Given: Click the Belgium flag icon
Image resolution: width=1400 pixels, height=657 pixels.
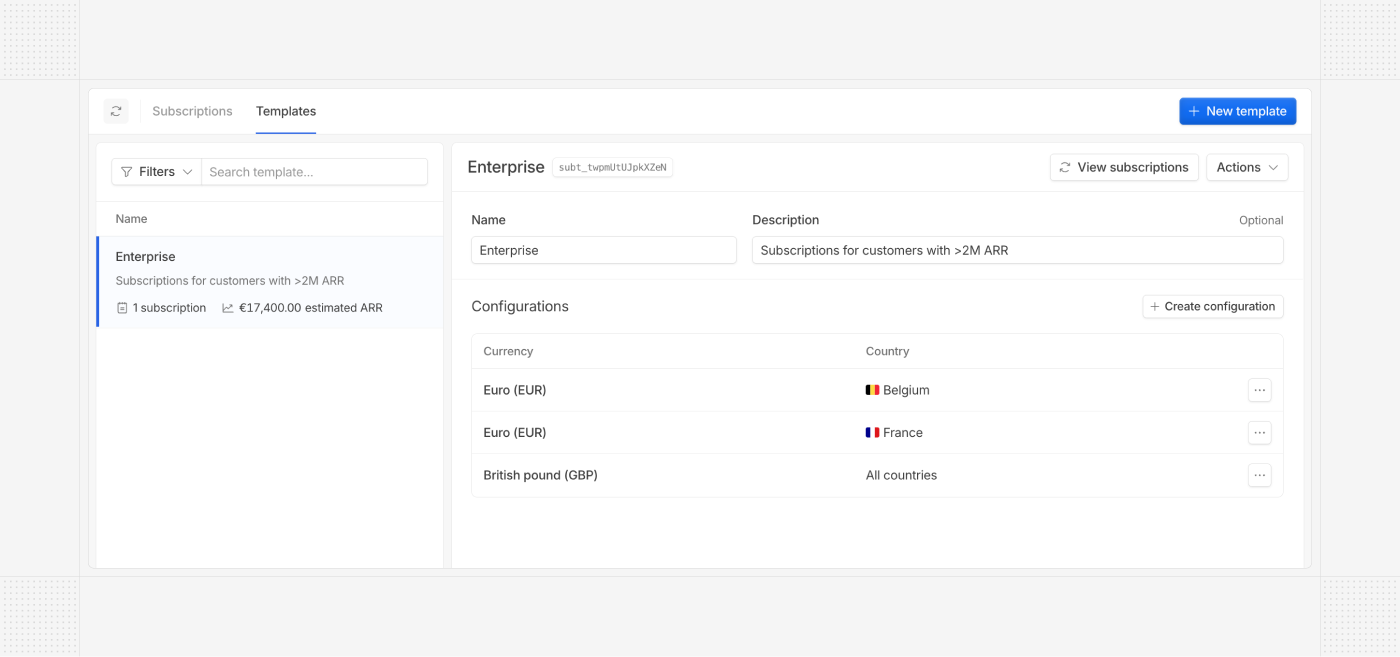Looking at the screenshot, I should 872,390.
